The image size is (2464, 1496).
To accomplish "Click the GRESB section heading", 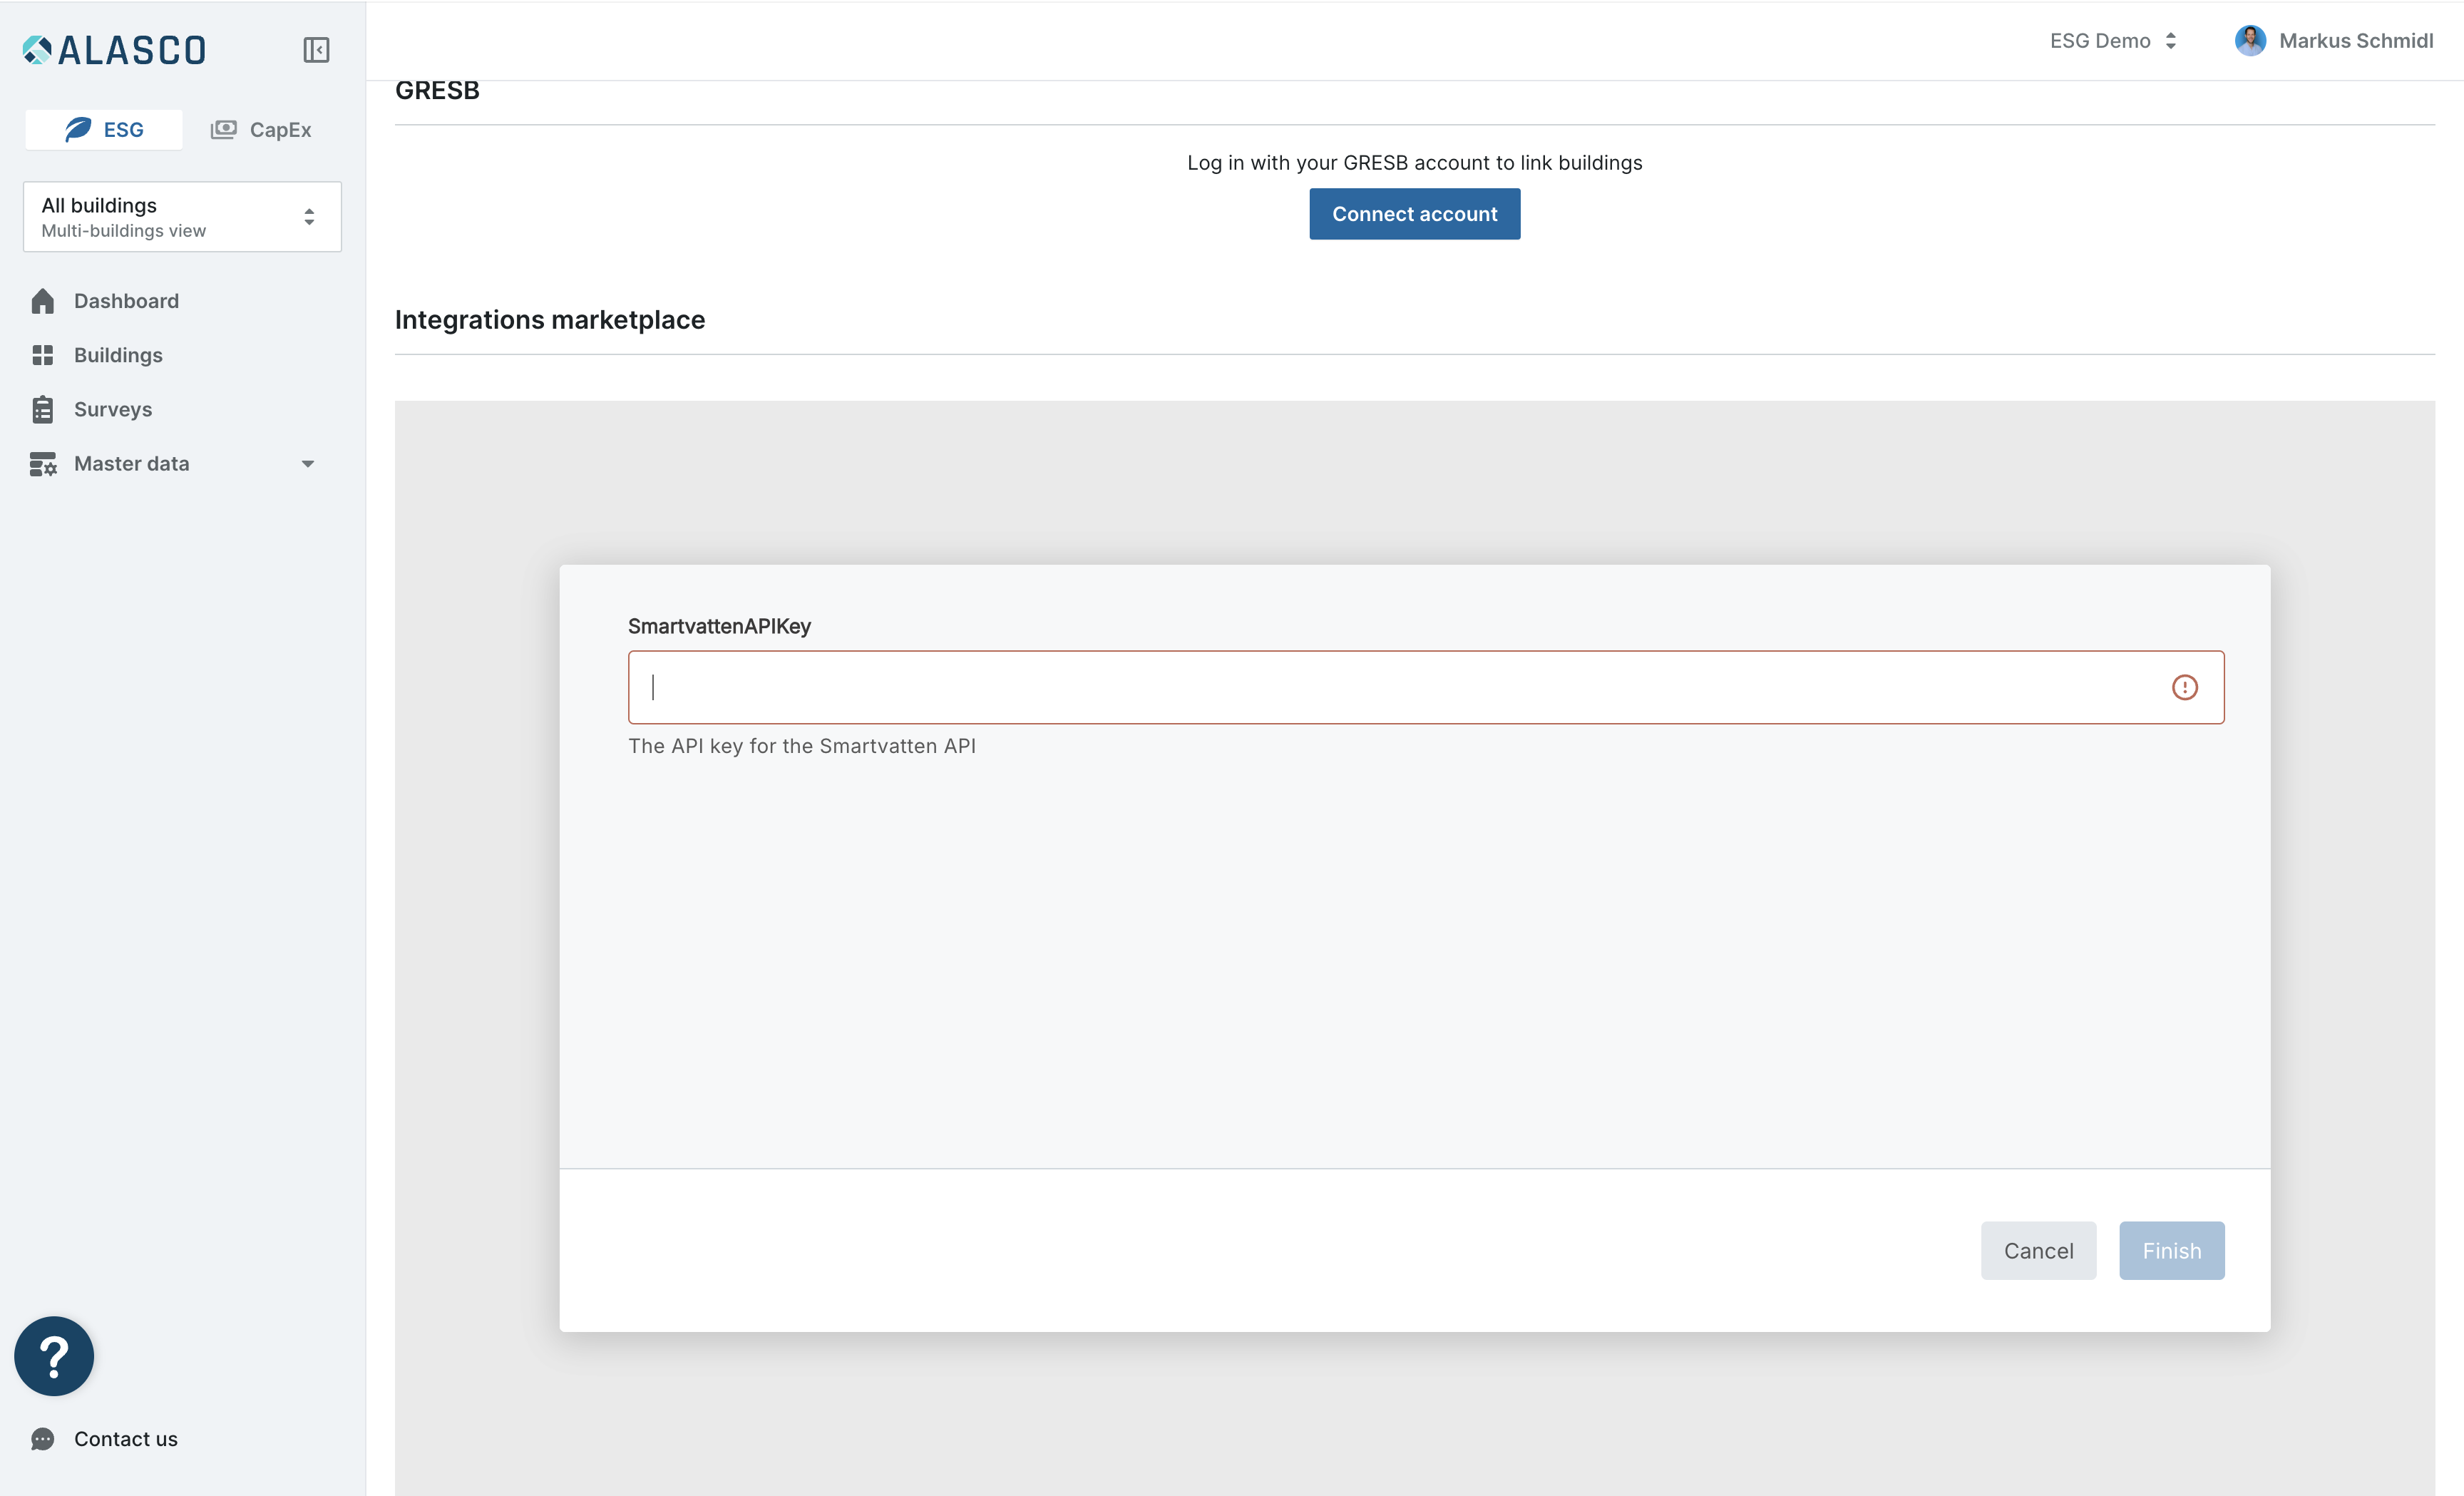I will click(437, 90).
